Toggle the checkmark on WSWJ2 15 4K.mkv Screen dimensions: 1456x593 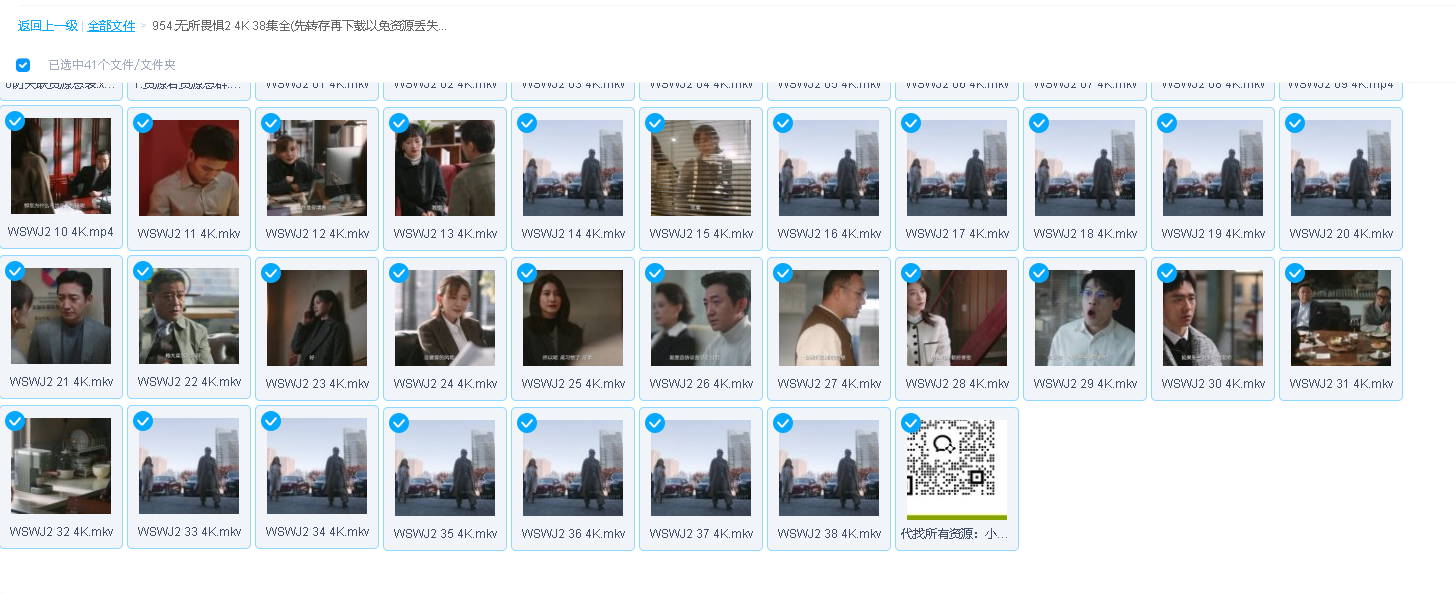click(x=655, y=123)
